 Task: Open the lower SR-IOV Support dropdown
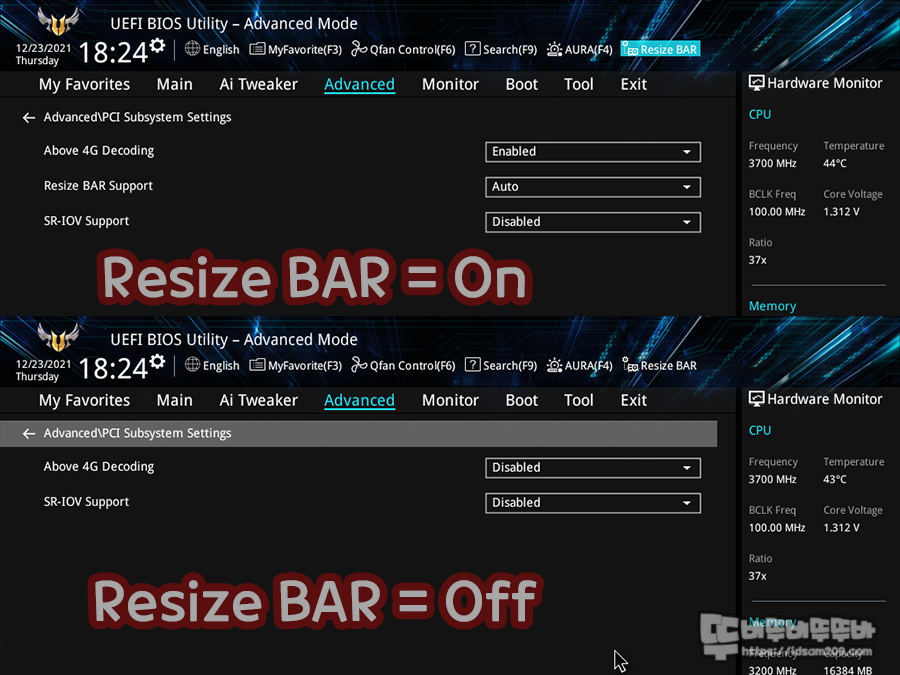593,503
